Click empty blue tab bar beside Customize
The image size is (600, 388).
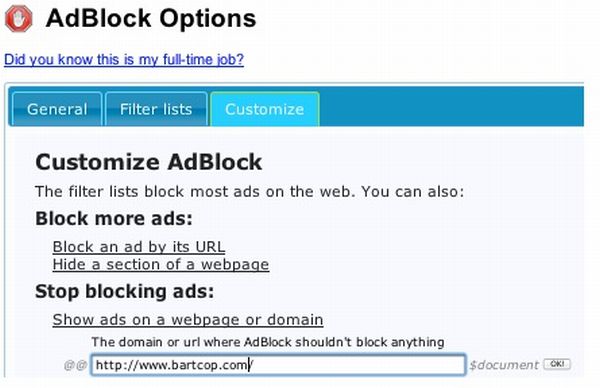click(452, 107)
